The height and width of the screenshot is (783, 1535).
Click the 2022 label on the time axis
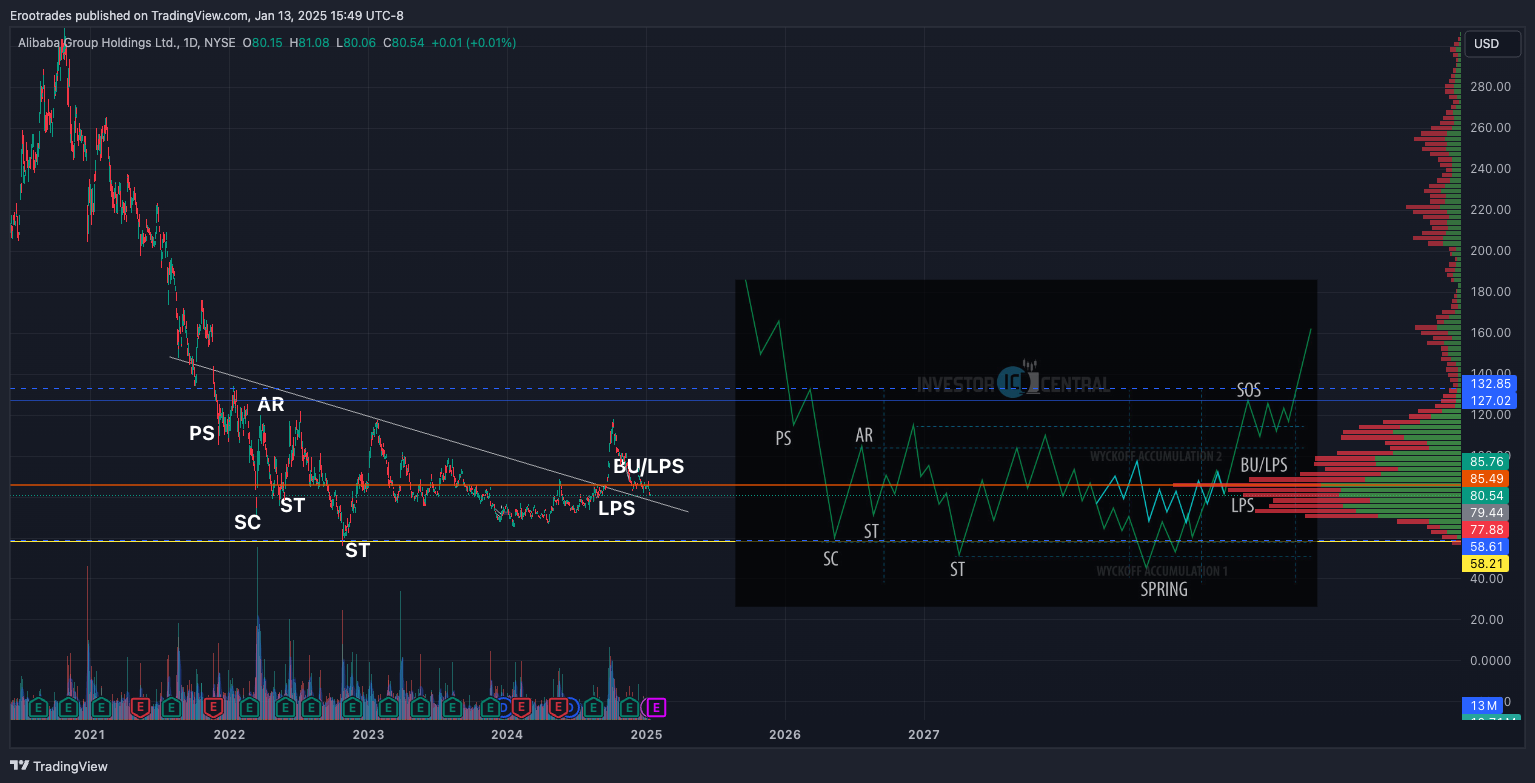pyautogui.click(x=229, y=735)
